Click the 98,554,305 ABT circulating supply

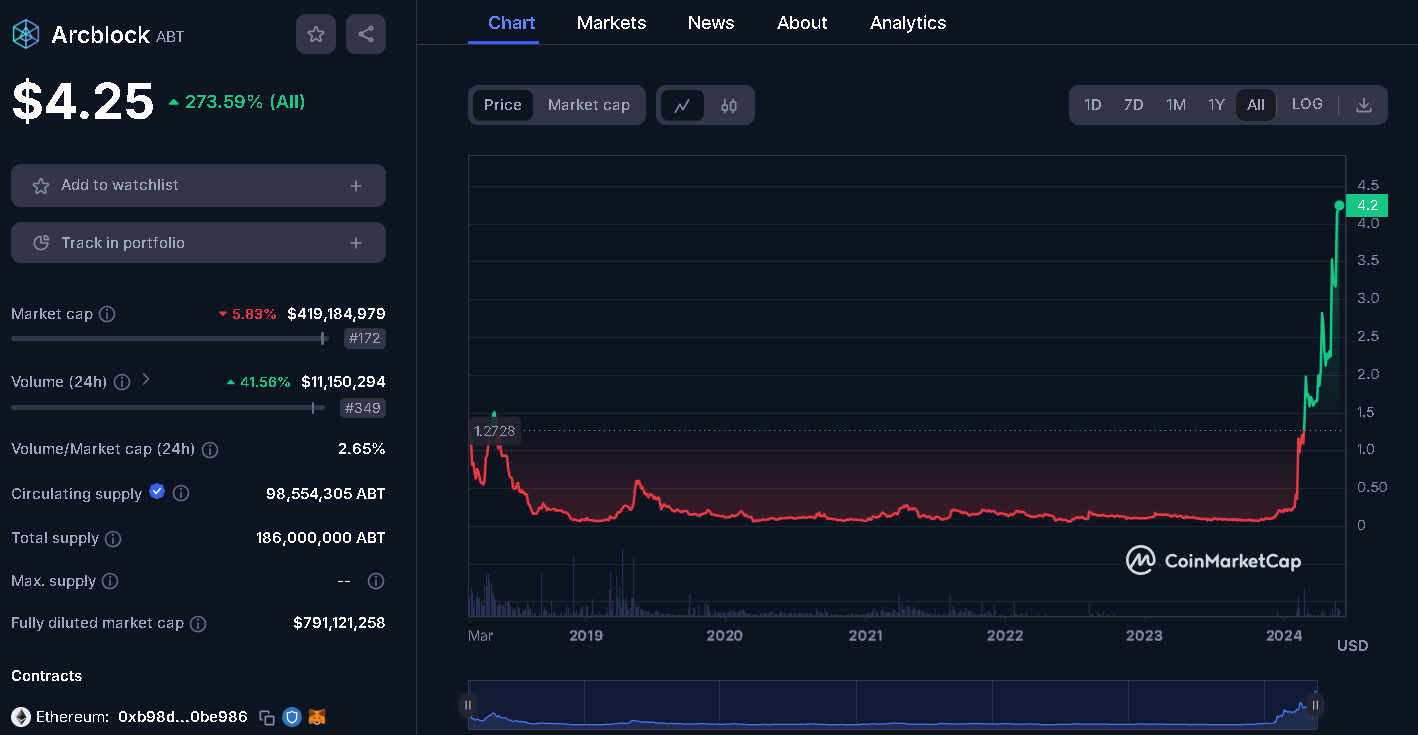(326, 494)
